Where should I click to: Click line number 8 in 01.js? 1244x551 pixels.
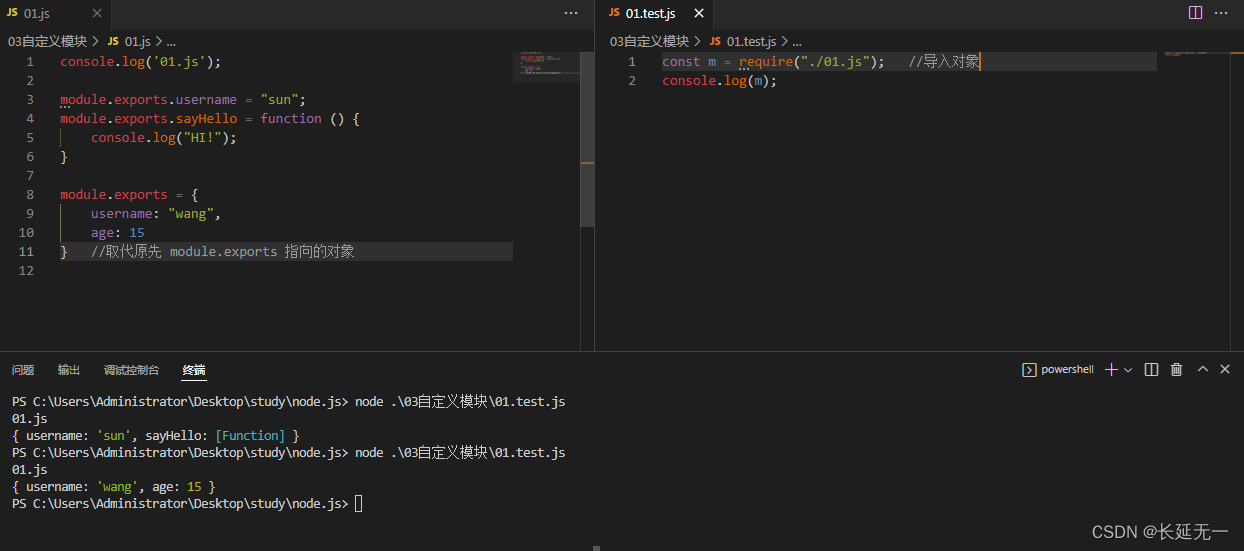31,195
